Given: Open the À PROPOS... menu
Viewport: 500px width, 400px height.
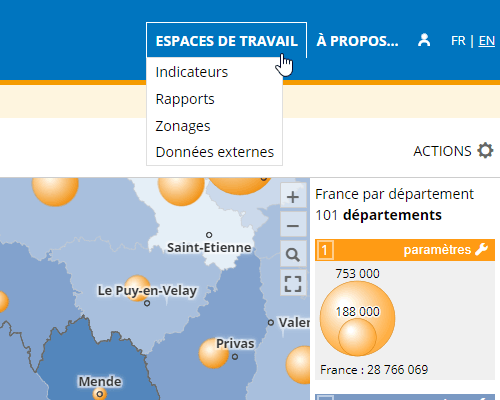Looking at the screenshot, I should click(357, 41).
